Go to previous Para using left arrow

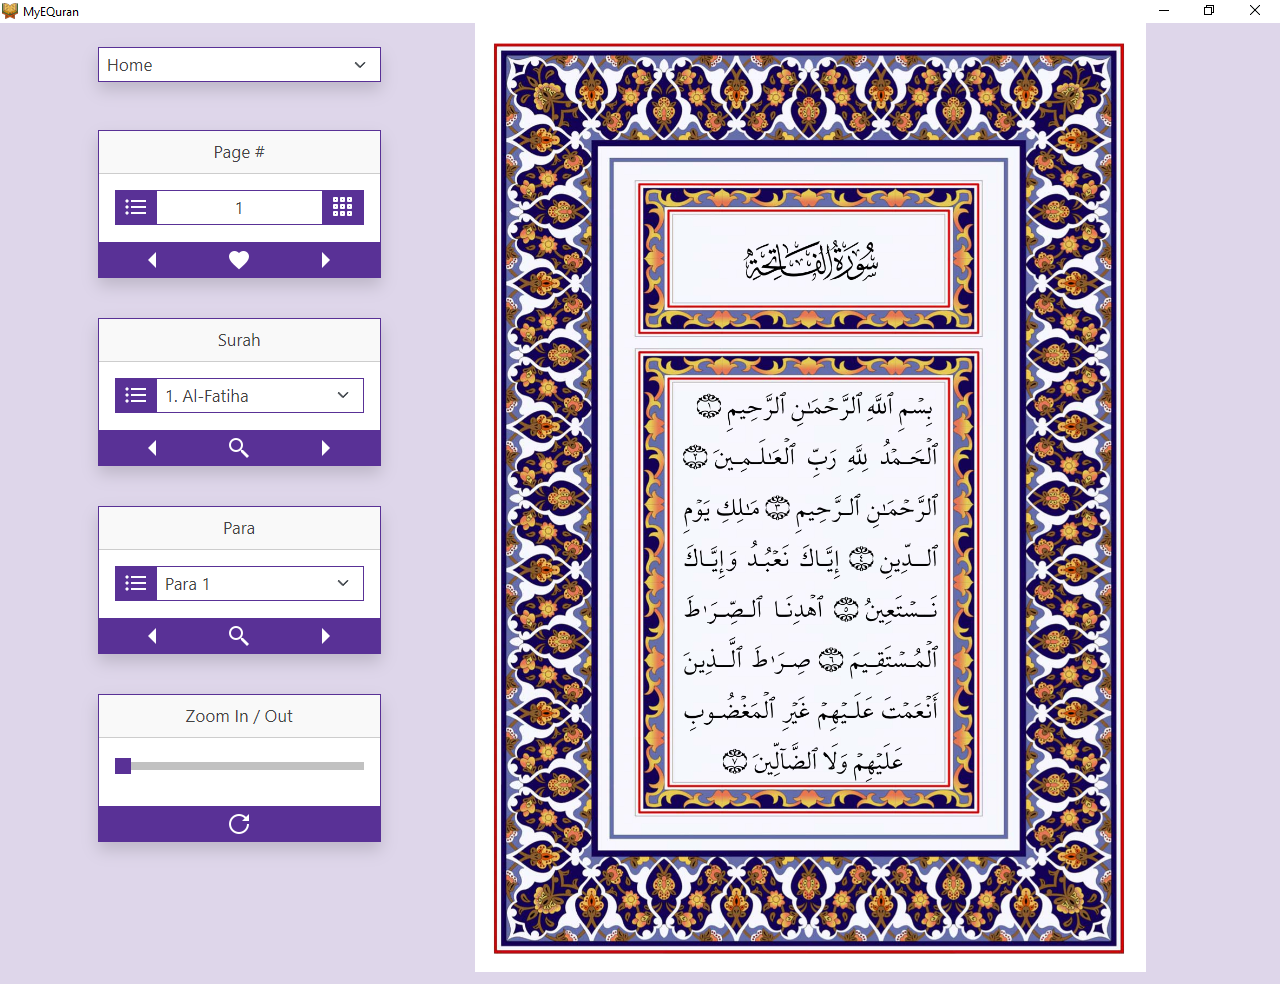coord(152,635)
